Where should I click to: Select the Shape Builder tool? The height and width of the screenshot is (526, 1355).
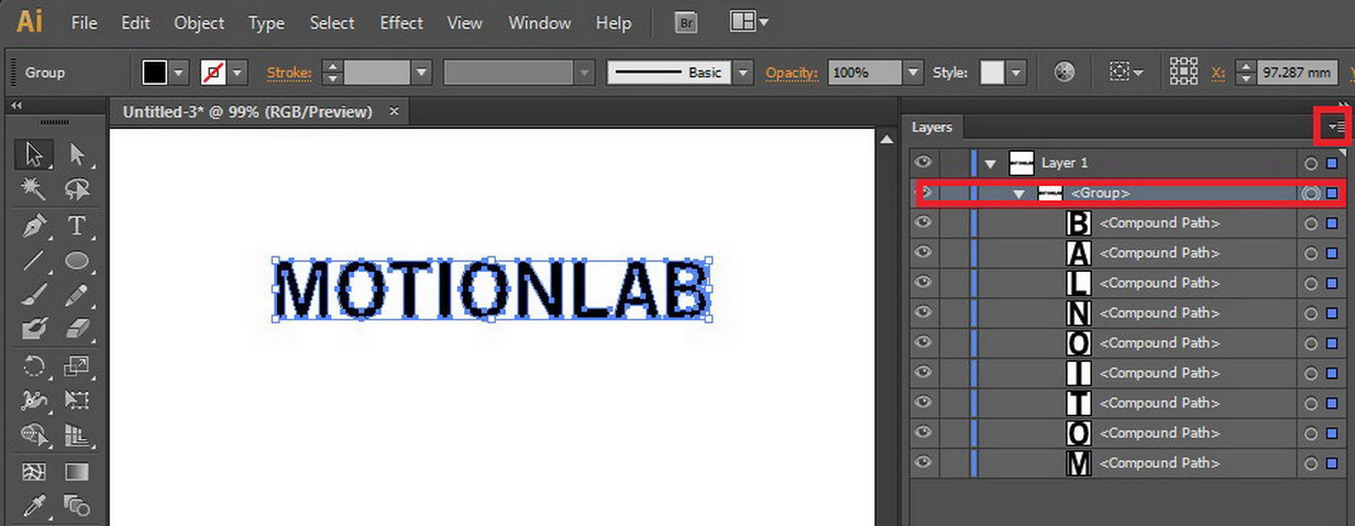(x=34, y=436)
